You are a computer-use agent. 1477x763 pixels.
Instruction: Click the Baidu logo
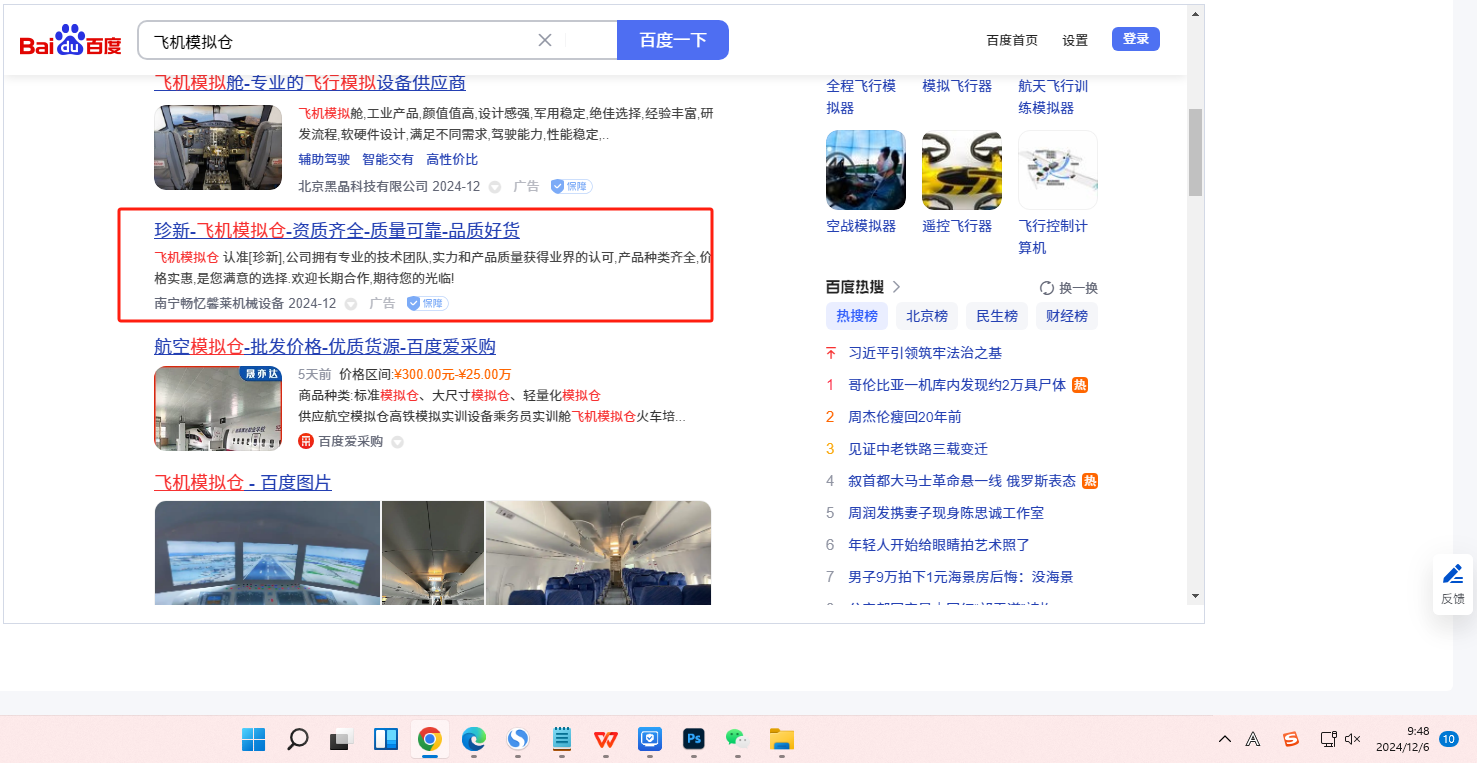(70, 41)
